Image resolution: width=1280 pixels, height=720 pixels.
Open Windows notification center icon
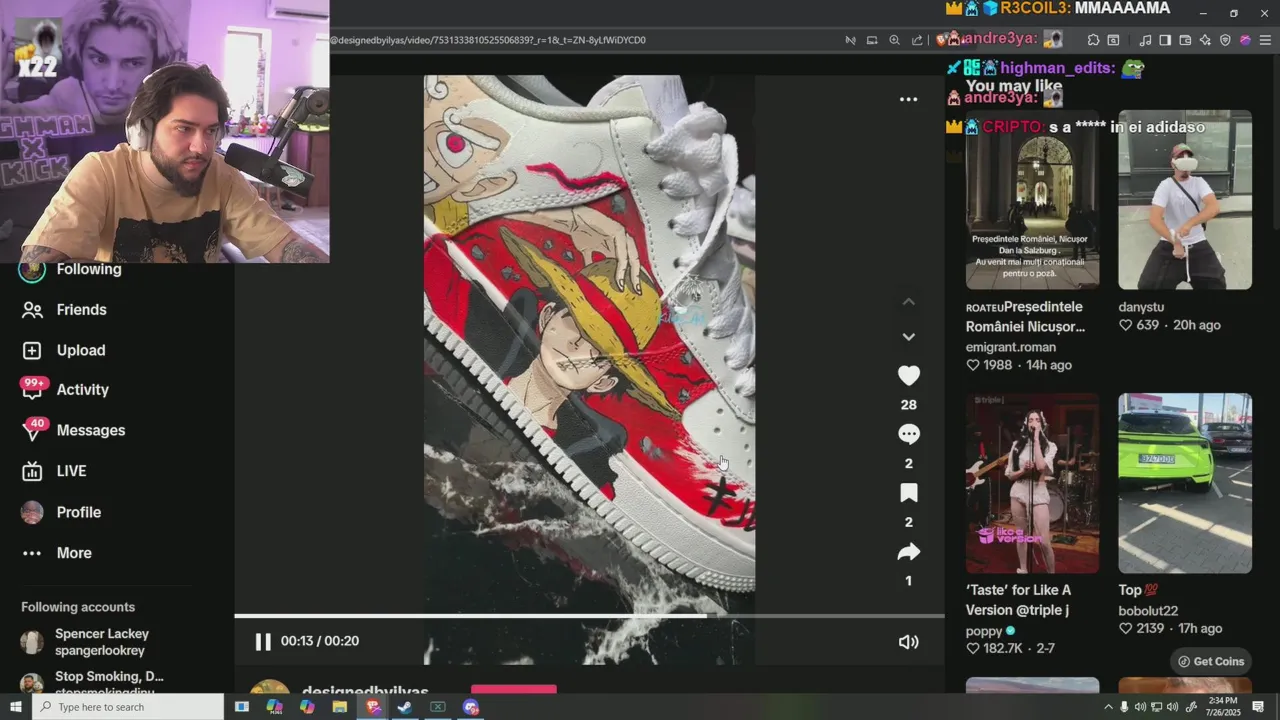point(1258,707)
